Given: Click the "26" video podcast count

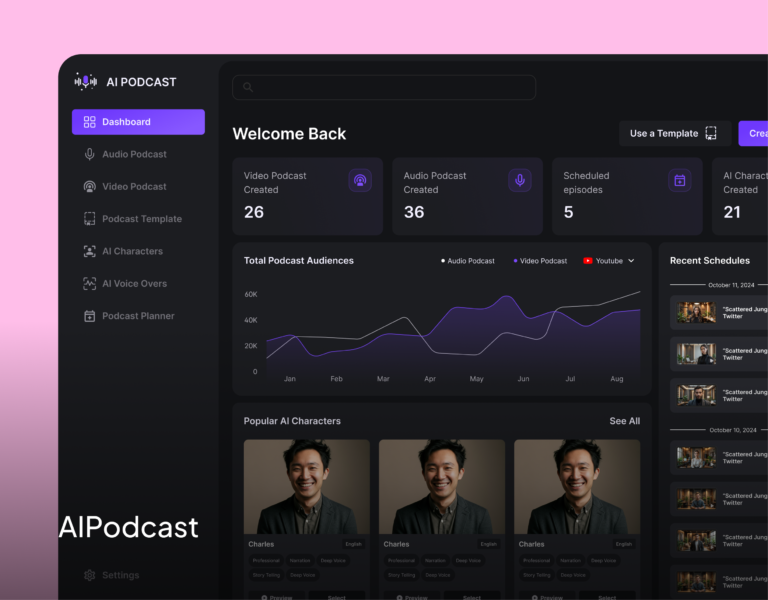Looking at the screenshot, I should (254, 212).
